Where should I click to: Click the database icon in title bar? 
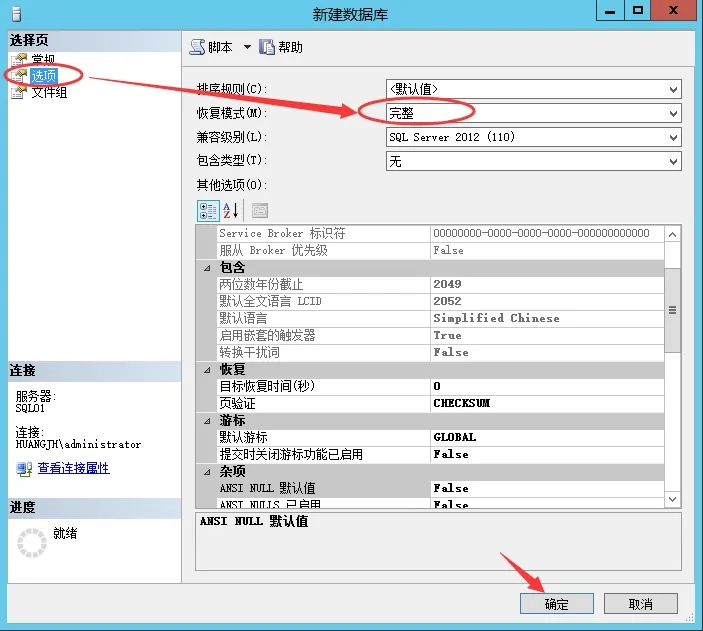coord(16,13)
